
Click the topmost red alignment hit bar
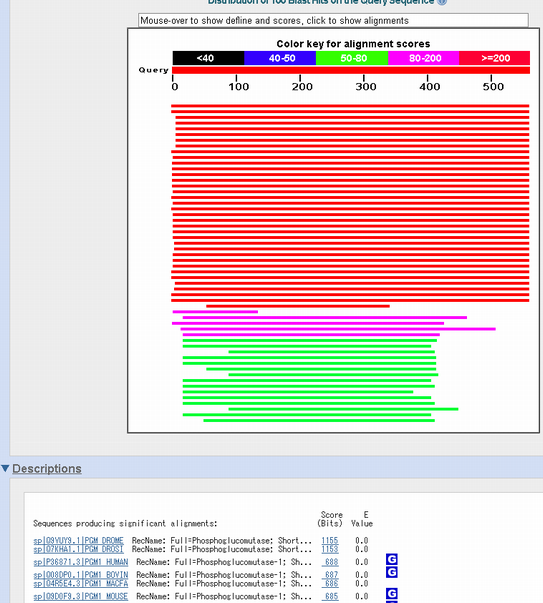pyautogui.click(x=350, y=106)
